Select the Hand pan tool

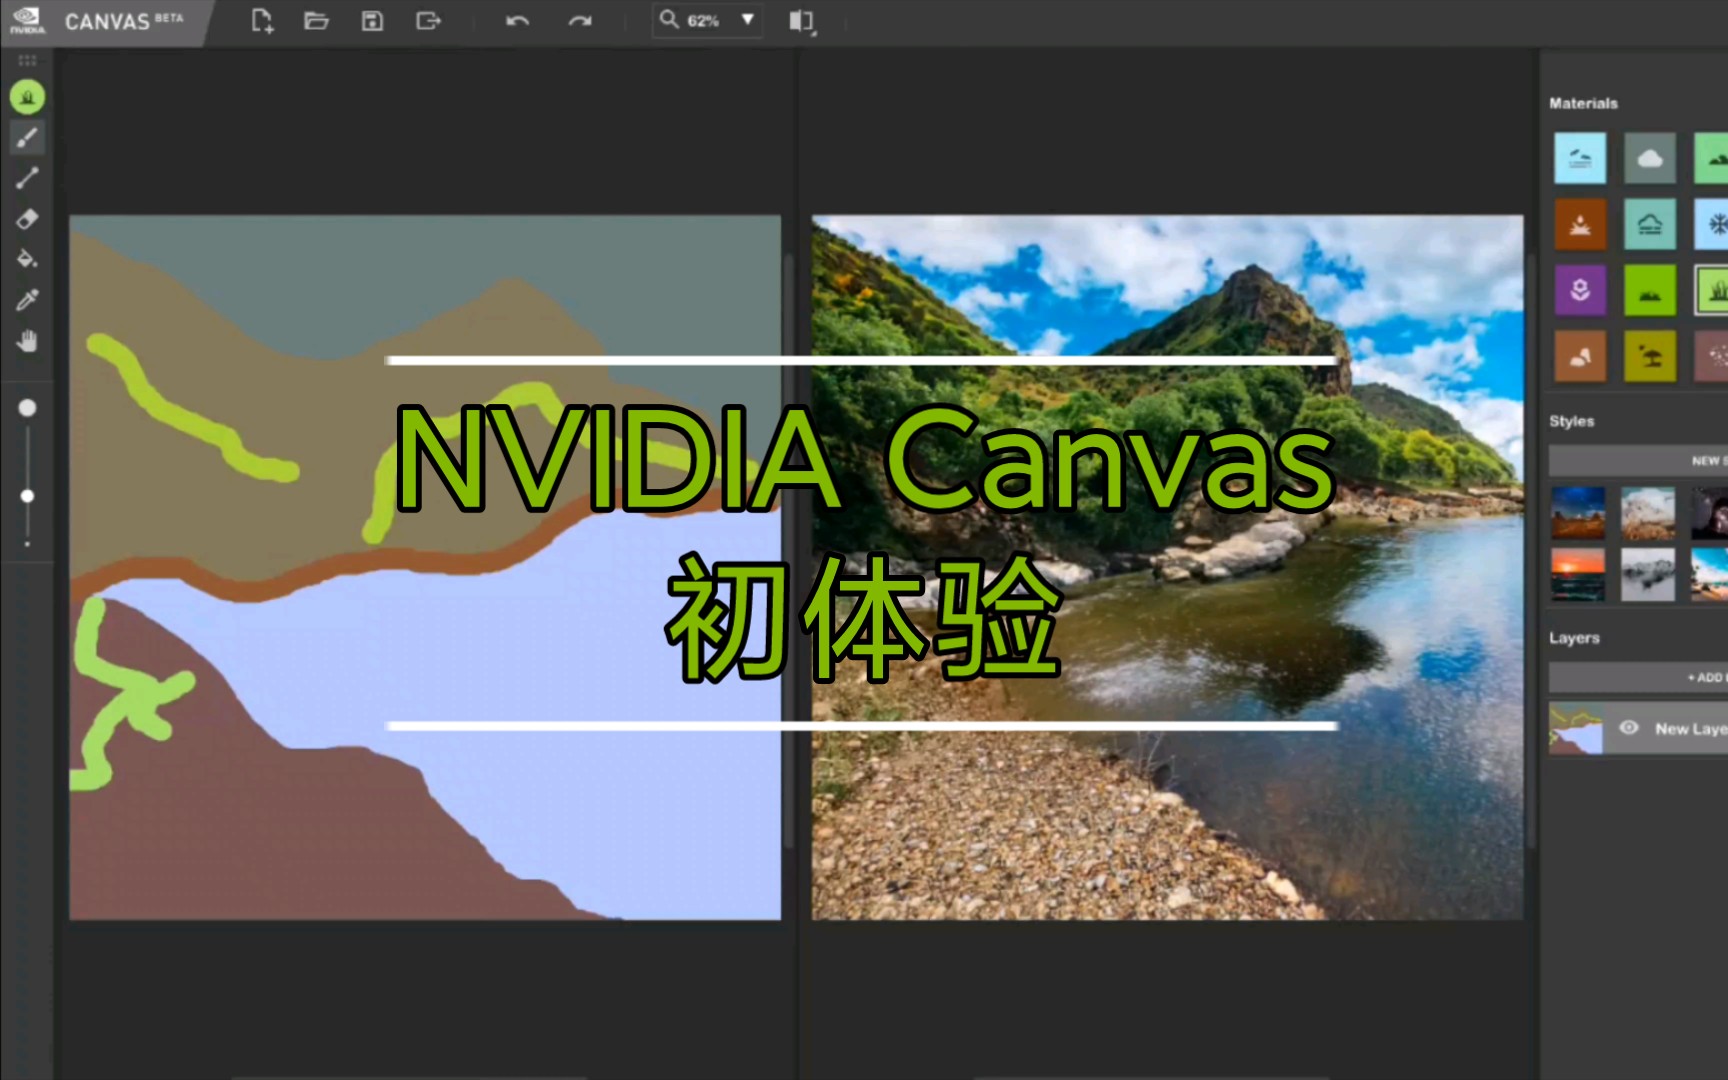[27, 341]
